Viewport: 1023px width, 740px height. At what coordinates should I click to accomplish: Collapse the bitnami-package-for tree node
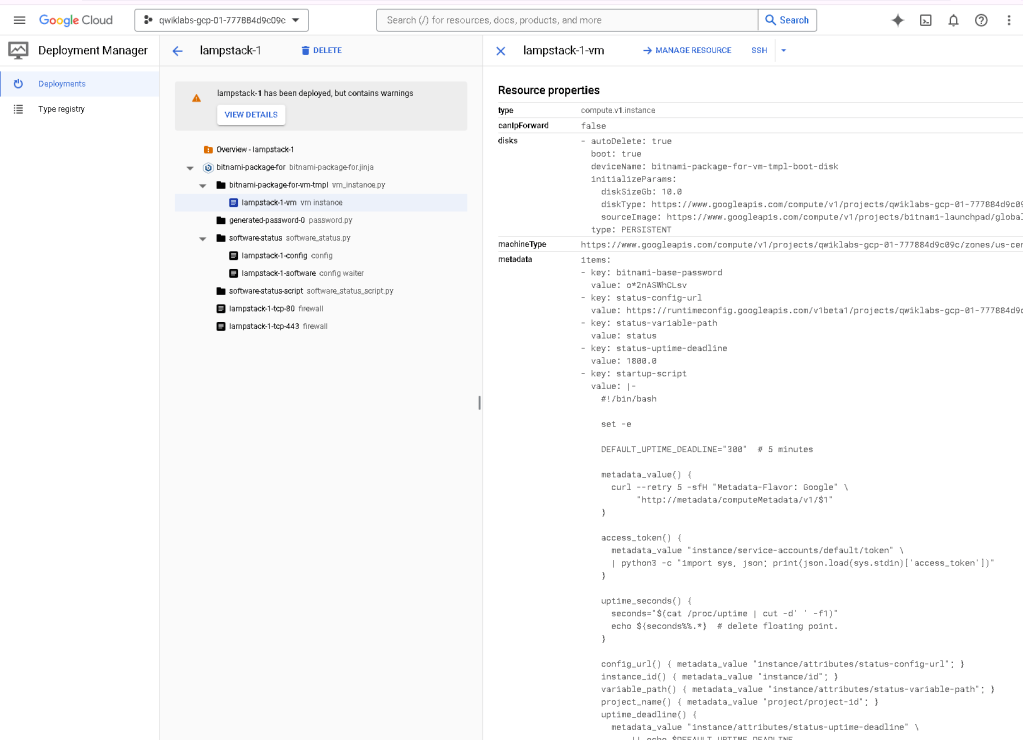pos(190,168)
